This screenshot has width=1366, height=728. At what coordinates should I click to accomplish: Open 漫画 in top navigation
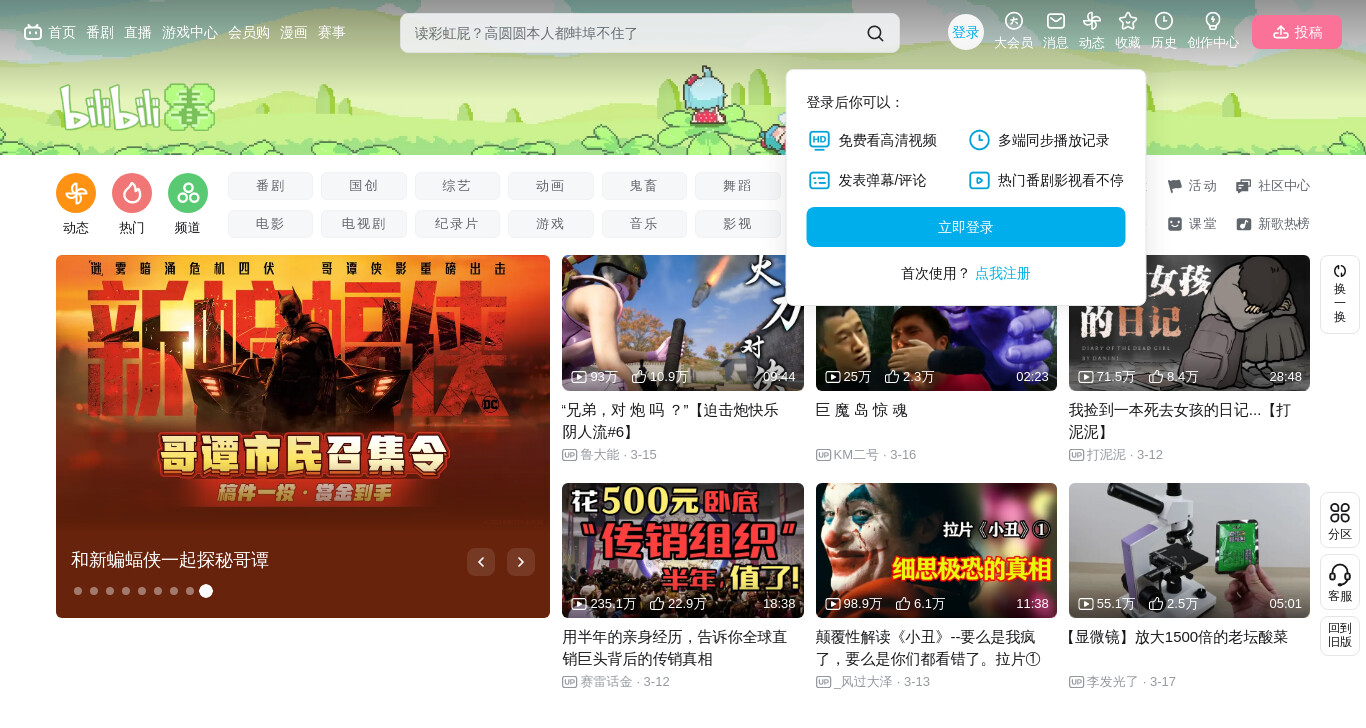294,32
